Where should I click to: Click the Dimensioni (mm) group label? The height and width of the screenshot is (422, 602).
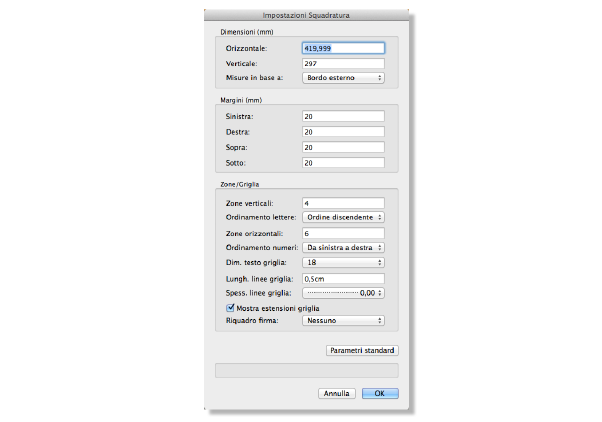click(247, 32)
